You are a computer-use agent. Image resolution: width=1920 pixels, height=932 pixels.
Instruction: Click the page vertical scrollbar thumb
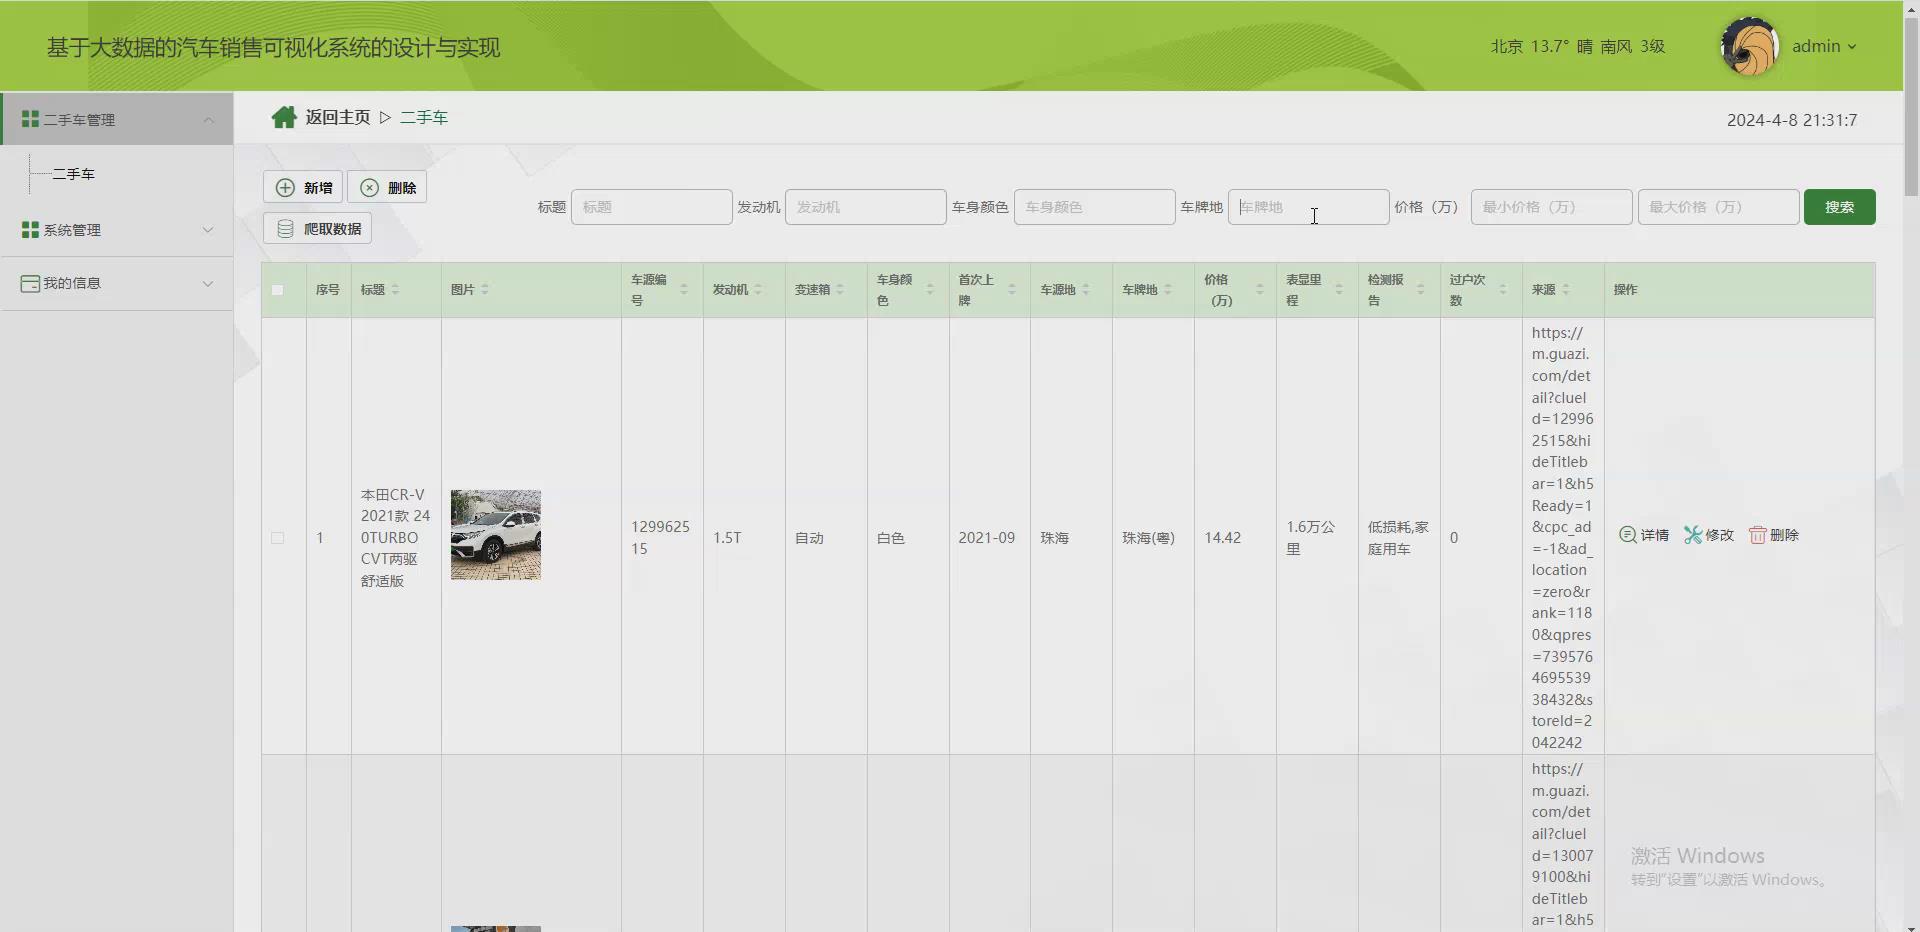pos(1911,105)
